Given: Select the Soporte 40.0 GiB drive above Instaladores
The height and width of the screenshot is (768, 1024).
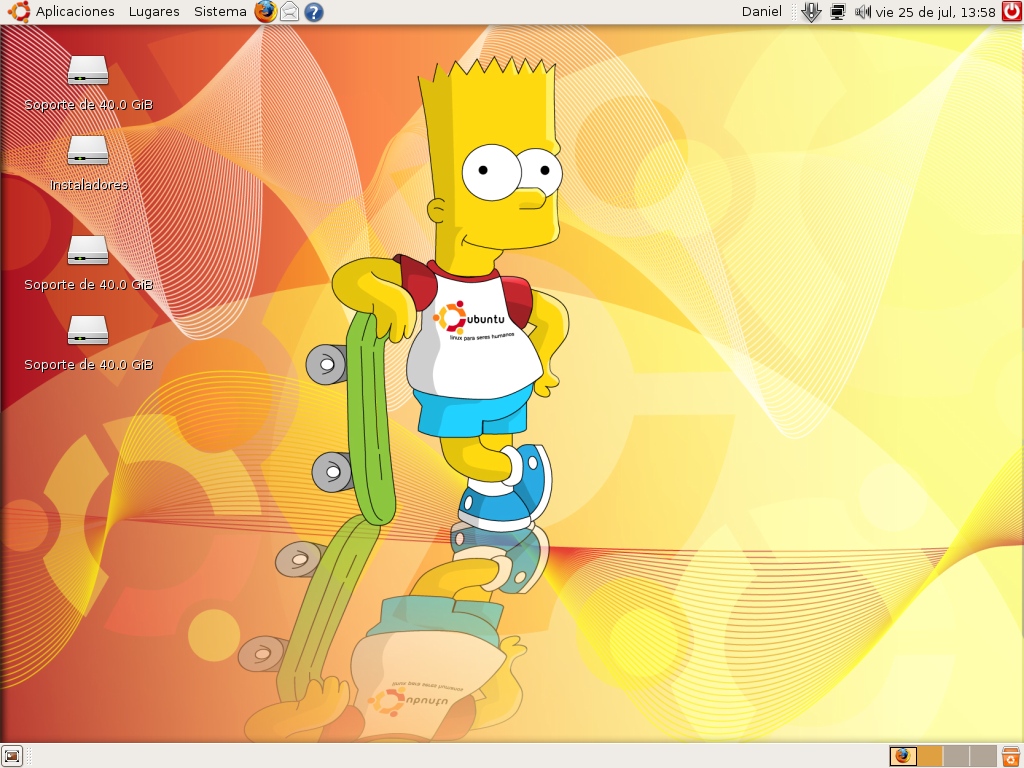Looking at the screenshot, I should (x=88, y=71).
